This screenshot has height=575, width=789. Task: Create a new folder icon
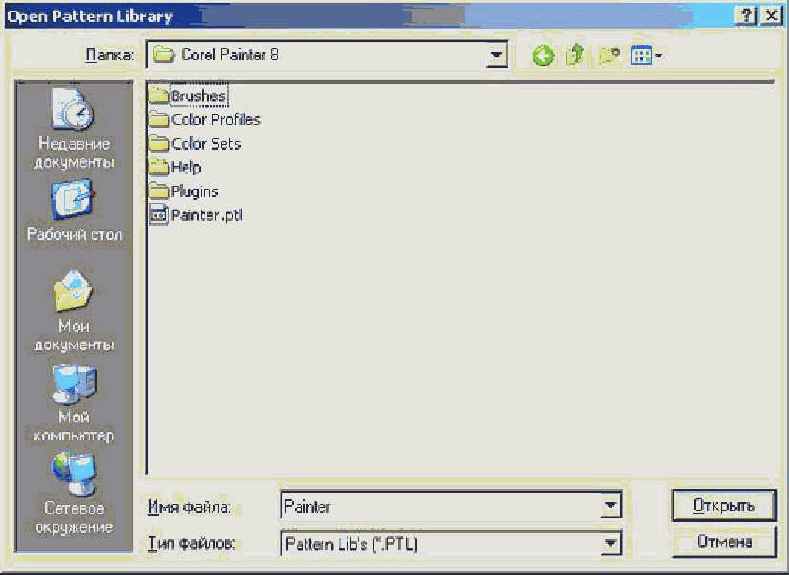(609, 55)
